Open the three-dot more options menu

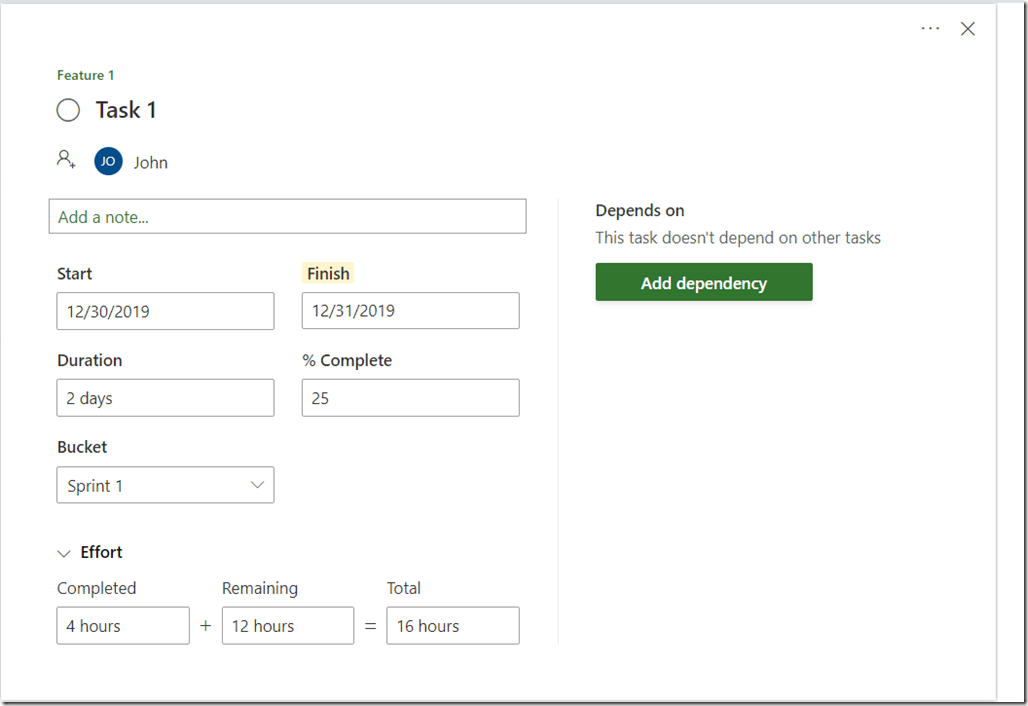coord(930,29)
